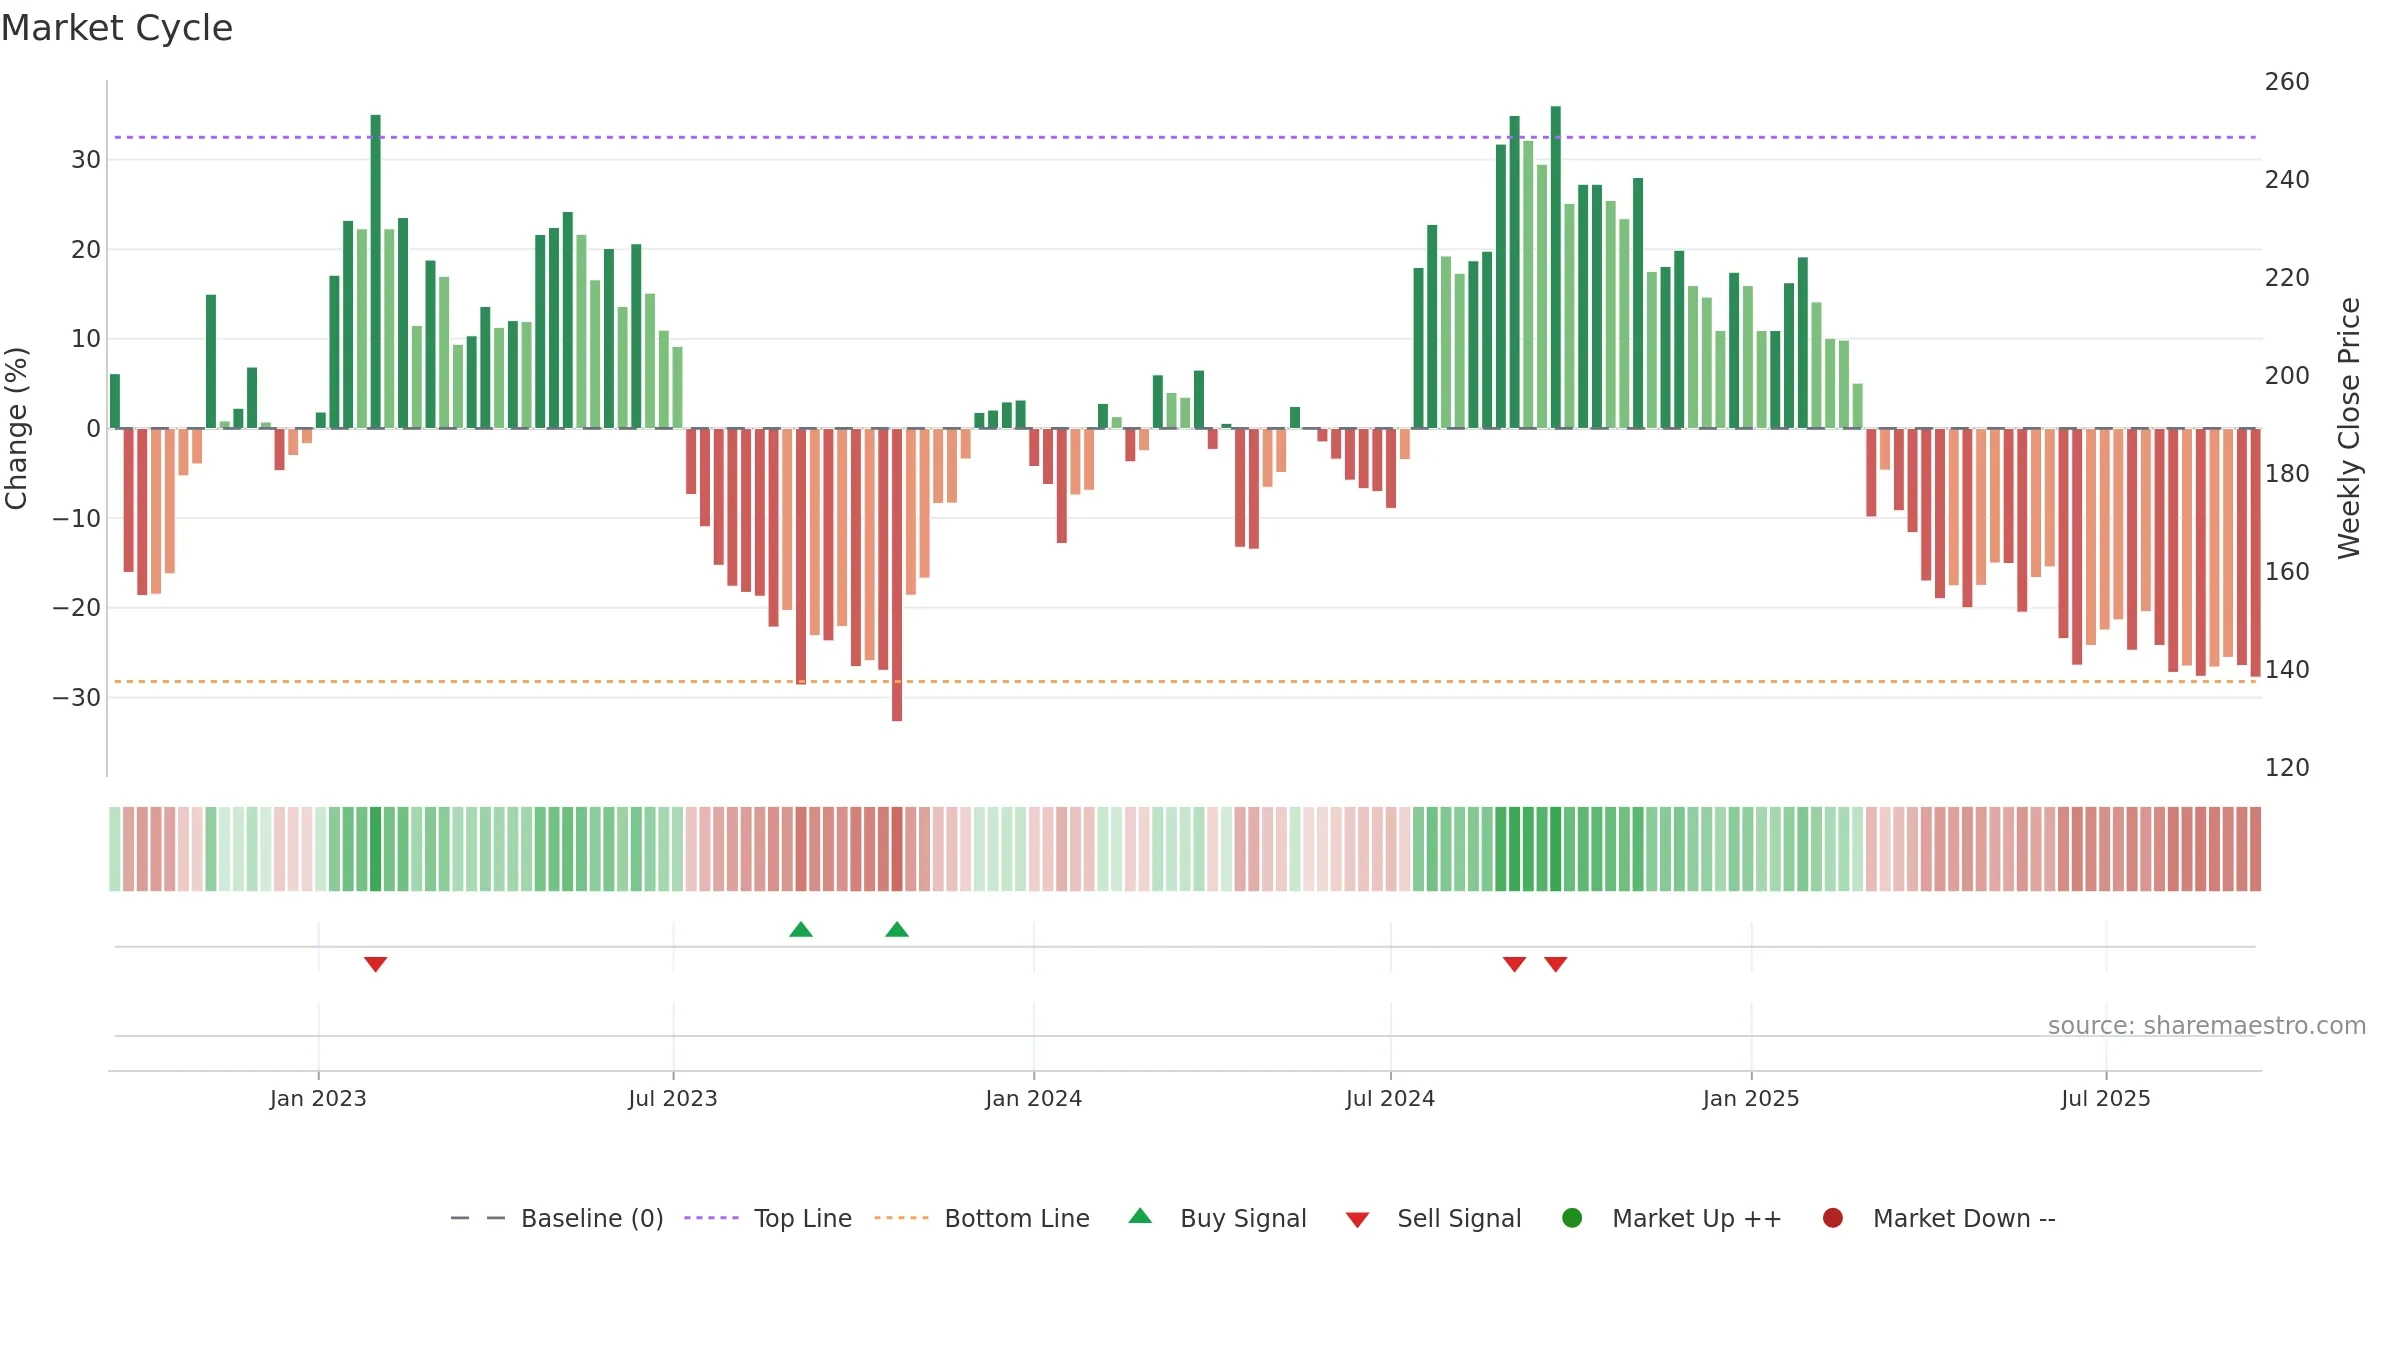Click the 120 price axis label
Image resolution: width=2400 pixels, height=1350 pixels.
tap(2287, 768)
